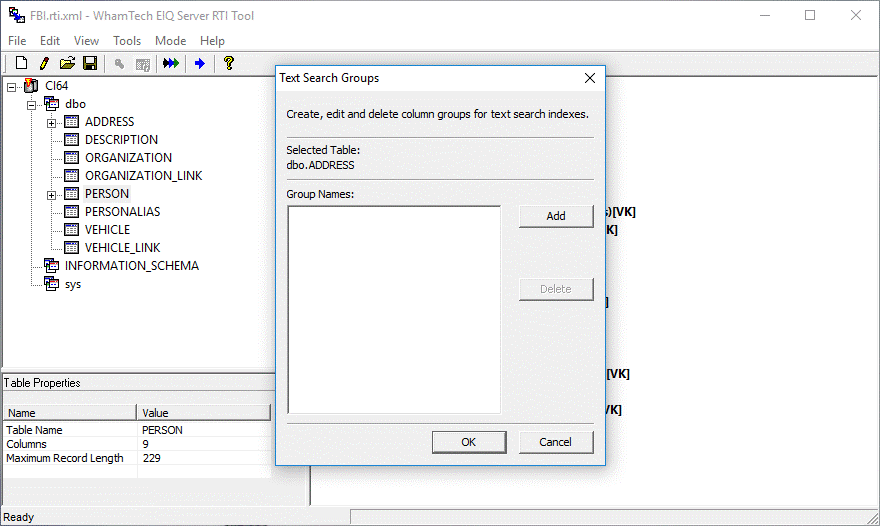This screenshot has height=526, width=880.
Task: Click the yellow question mark help icon
Action: click(x=229, y=64)
